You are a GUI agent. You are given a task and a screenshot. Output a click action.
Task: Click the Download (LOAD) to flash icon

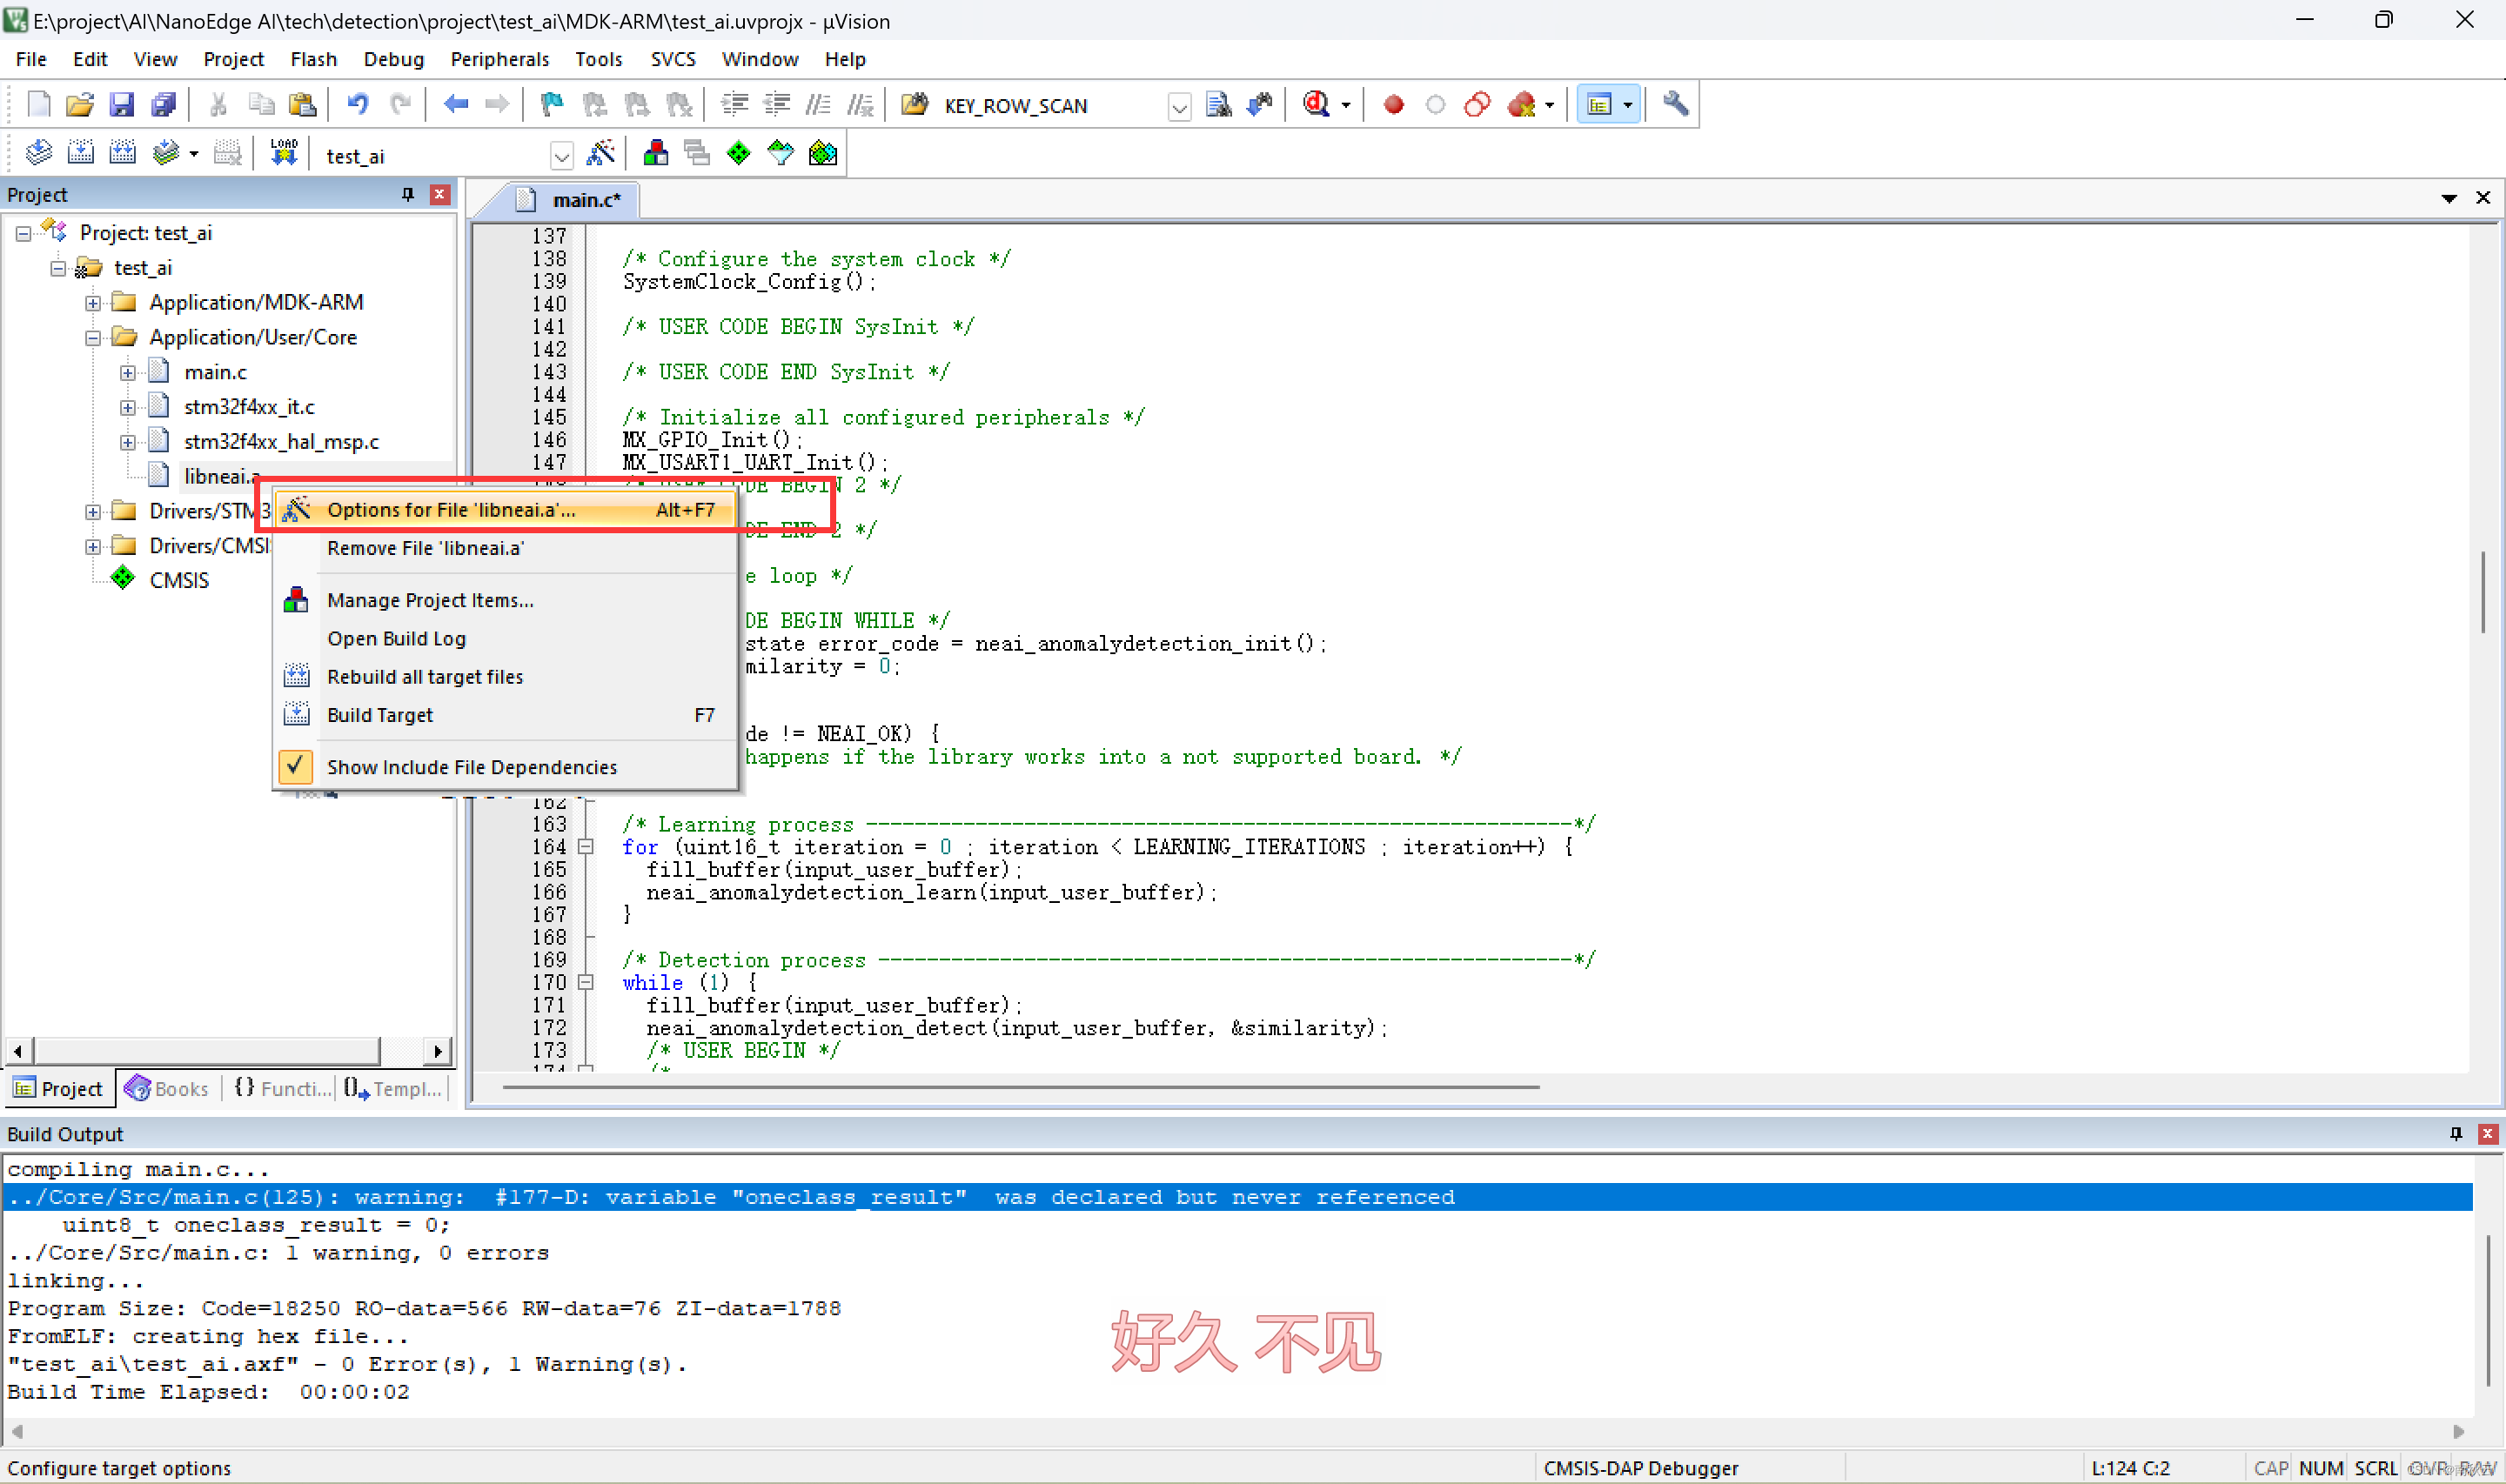(284, 153)
